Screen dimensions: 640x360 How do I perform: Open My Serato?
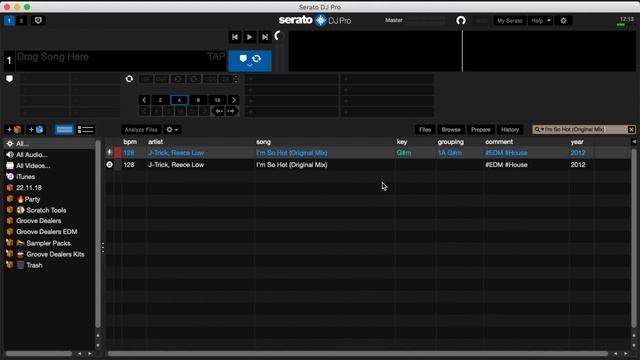coord(509,20)
